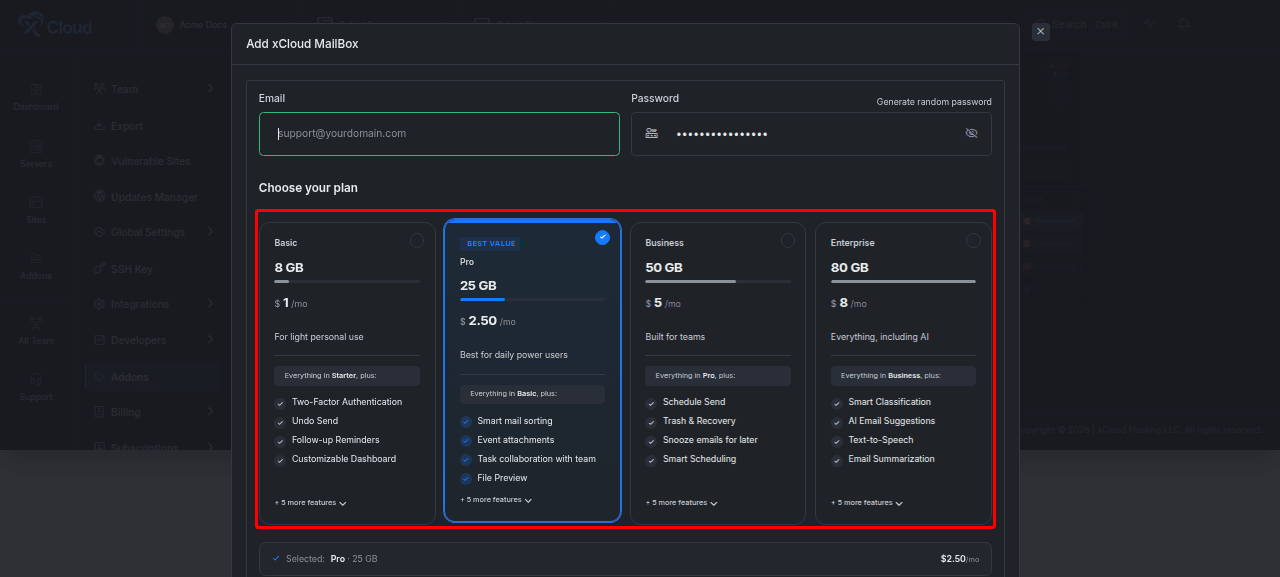Close the Add xCloud MailBox dialog
Screen dimensions: 1280x577
1041,32
